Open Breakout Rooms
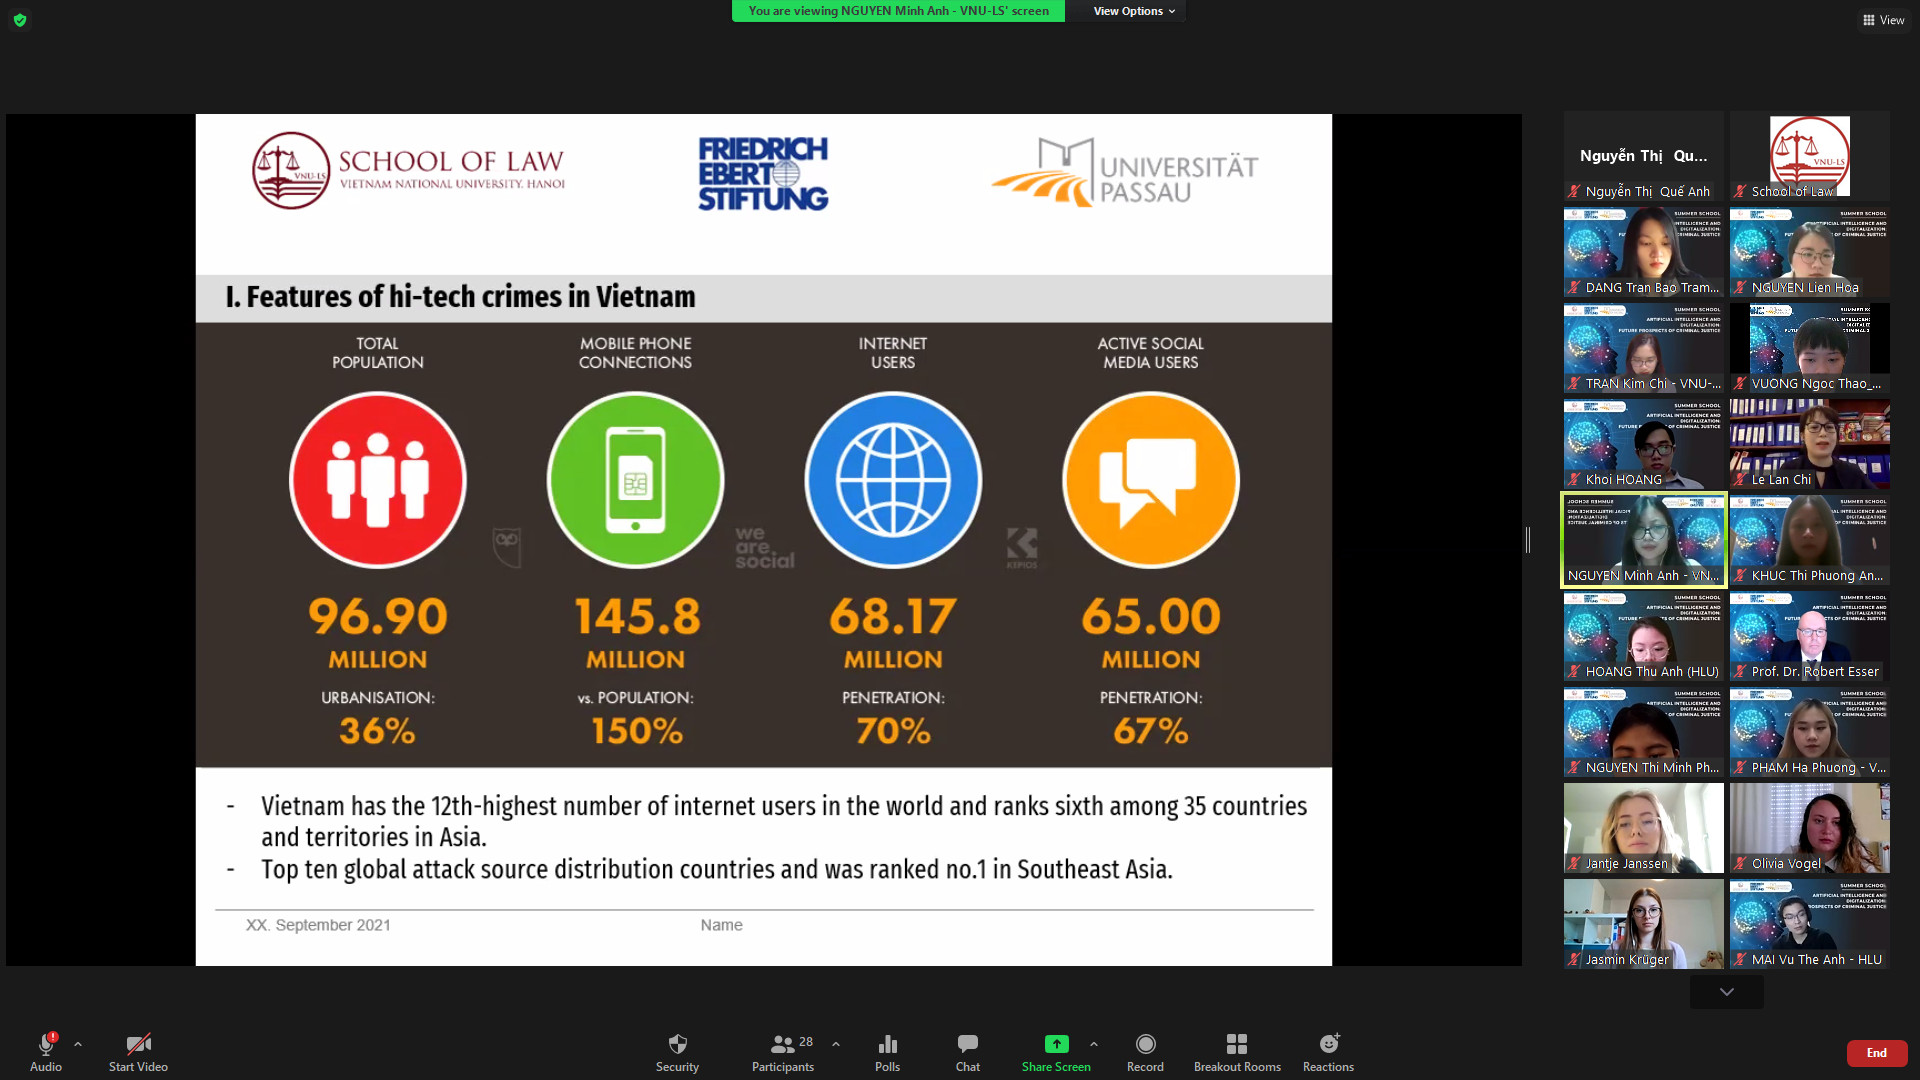Screen dimensions: 1920x1080 coord(1237,1052)
